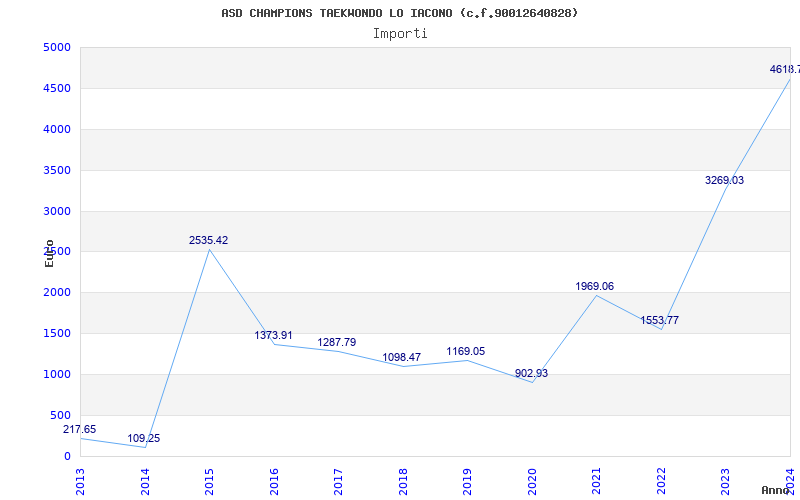This screenshot has width=800, height=500.
Task: Click the 2016 x-axis year label
Action: coord(274,482)
